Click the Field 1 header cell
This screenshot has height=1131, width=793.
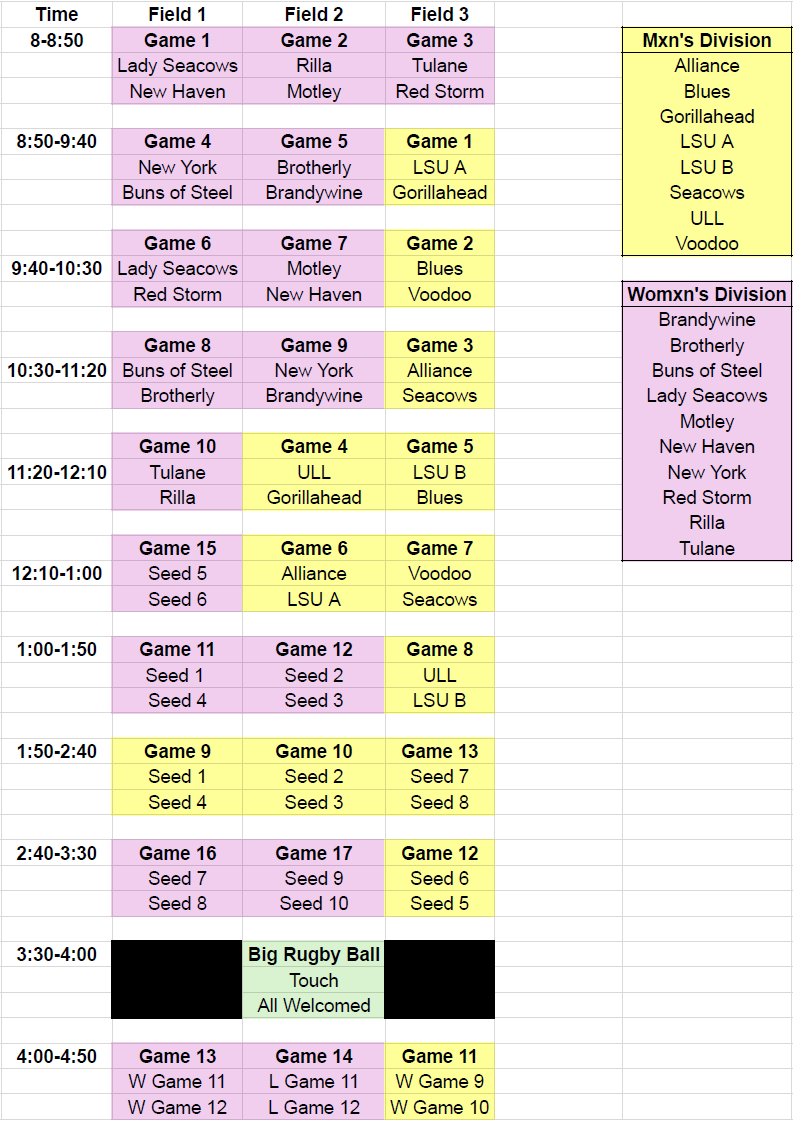(x=177, y=15)
